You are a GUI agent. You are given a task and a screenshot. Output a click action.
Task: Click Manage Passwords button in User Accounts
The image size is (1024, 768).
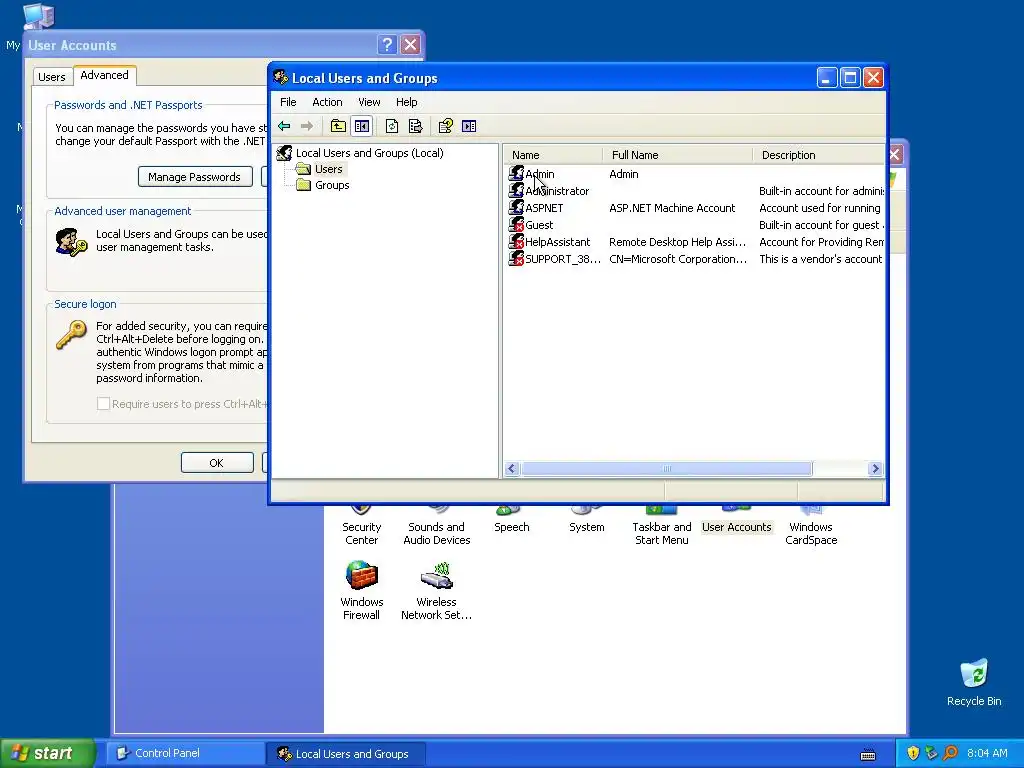pyautogui.click(x=195, y=177)
